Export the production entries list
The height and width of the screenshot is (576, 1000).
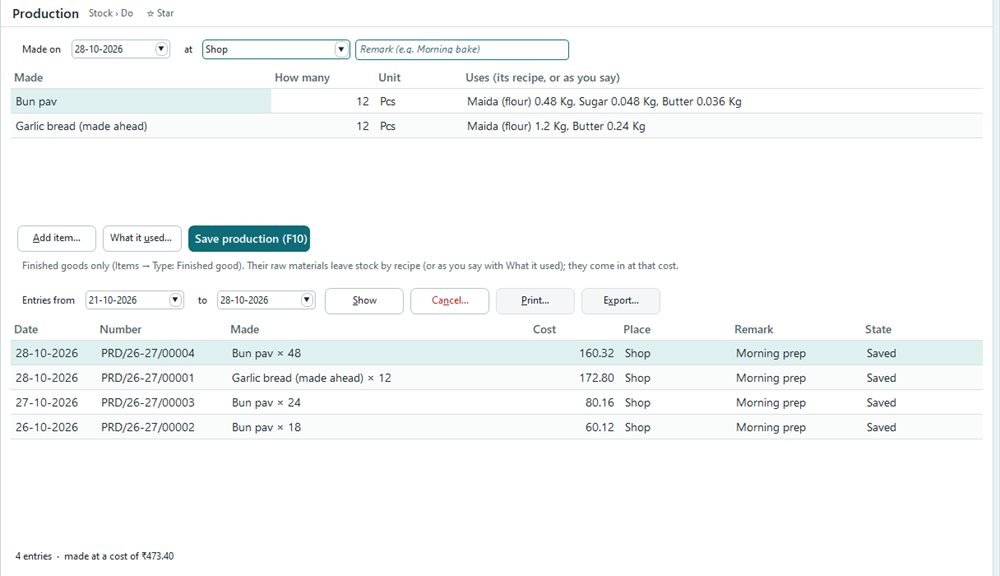(x=621, y=300)
